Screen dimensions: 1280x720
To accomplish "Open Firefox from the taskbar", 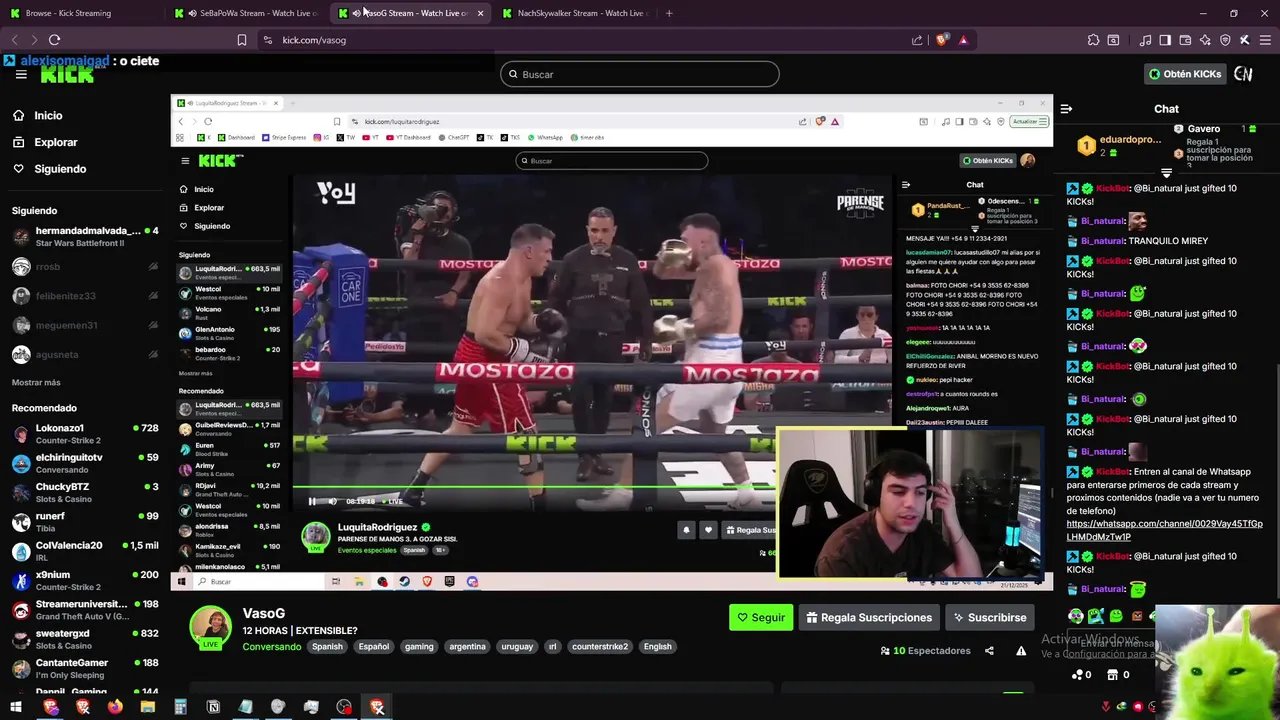I will click(x=115, y=707).
